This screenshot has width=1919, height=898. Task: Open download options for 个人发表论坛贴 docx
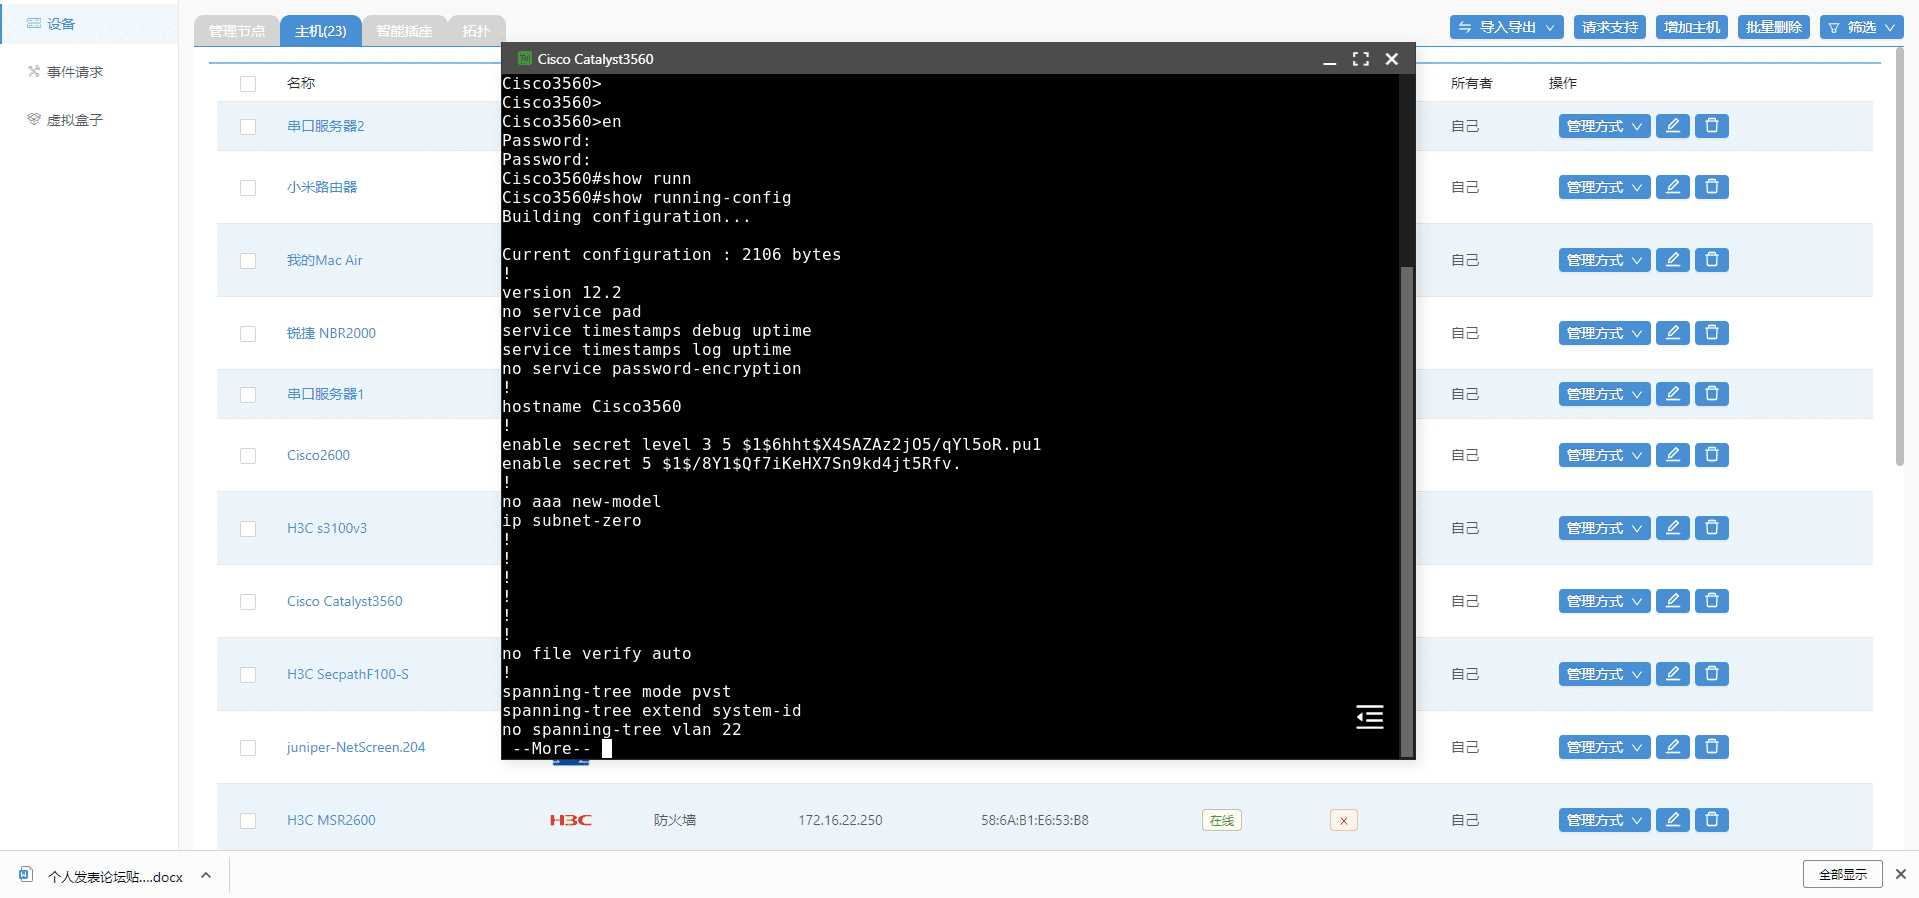206,876
